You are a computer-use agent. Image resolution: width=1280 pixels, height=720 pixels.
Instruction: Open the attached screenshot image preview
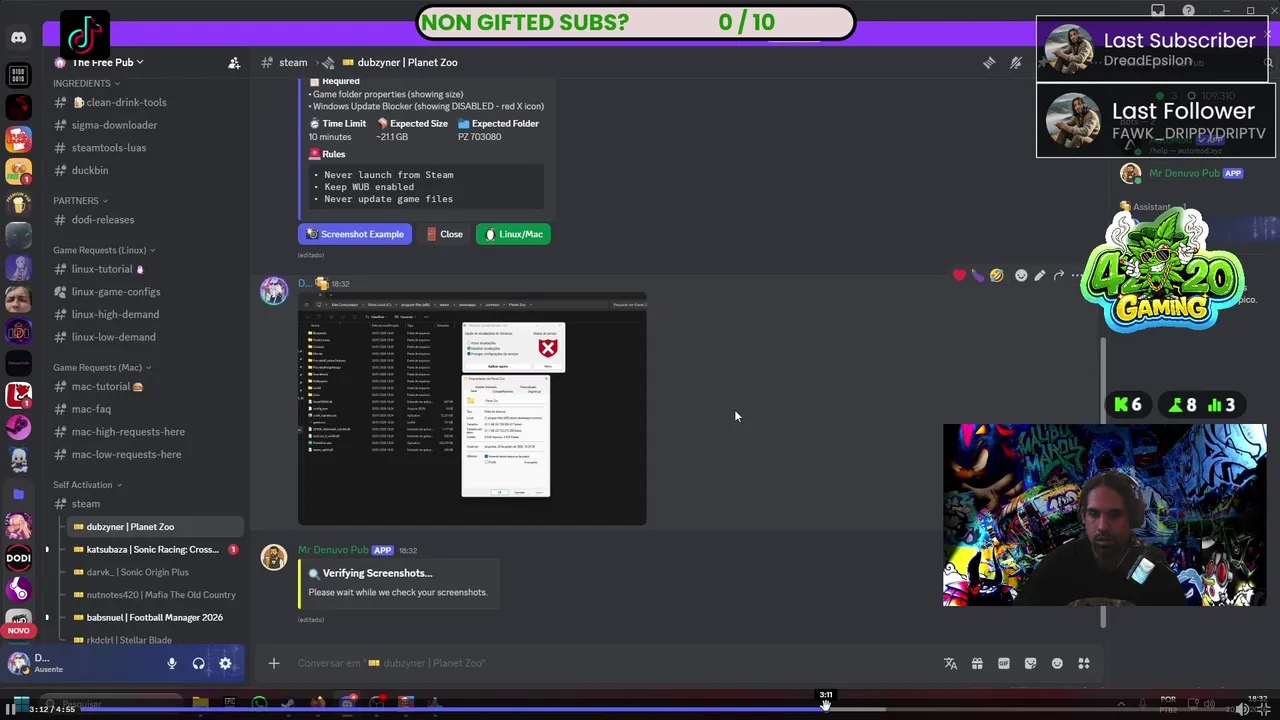[x=472, y=409]
